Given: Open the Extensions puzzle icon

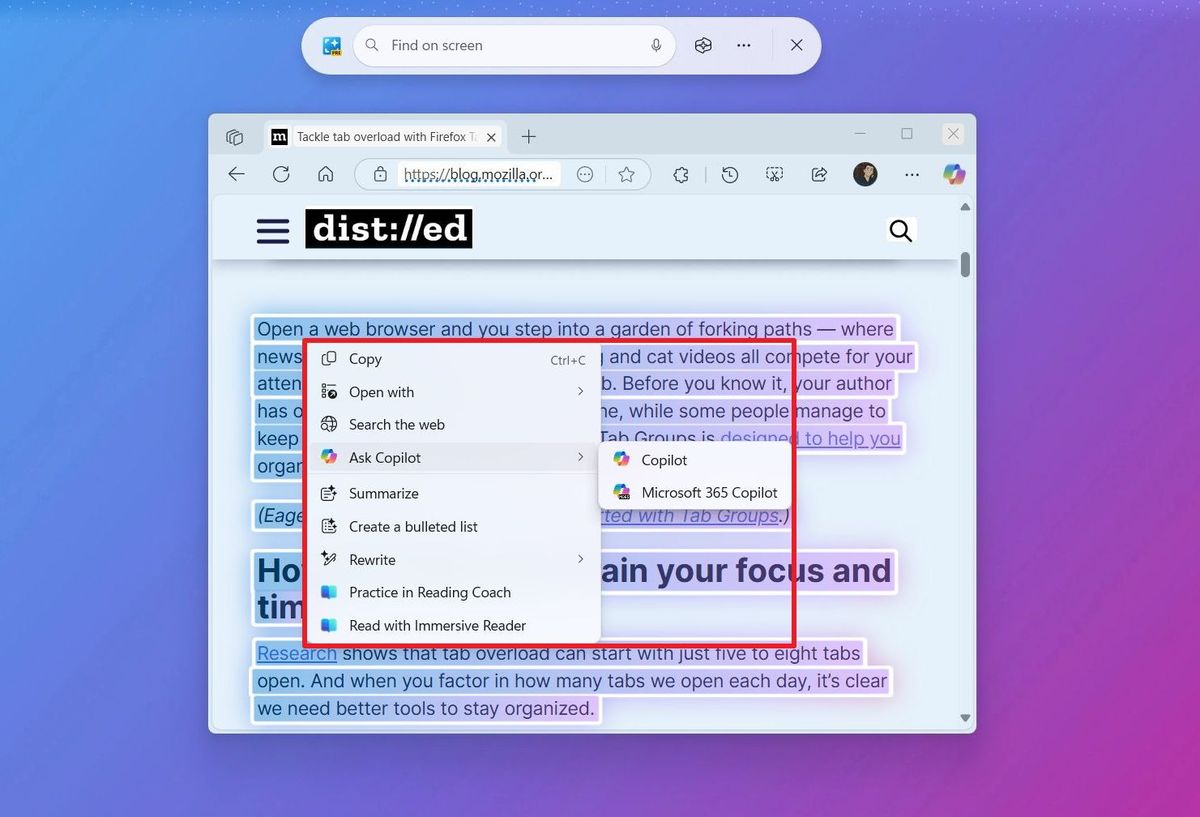Looking at the screenshot, I should 680,174.
